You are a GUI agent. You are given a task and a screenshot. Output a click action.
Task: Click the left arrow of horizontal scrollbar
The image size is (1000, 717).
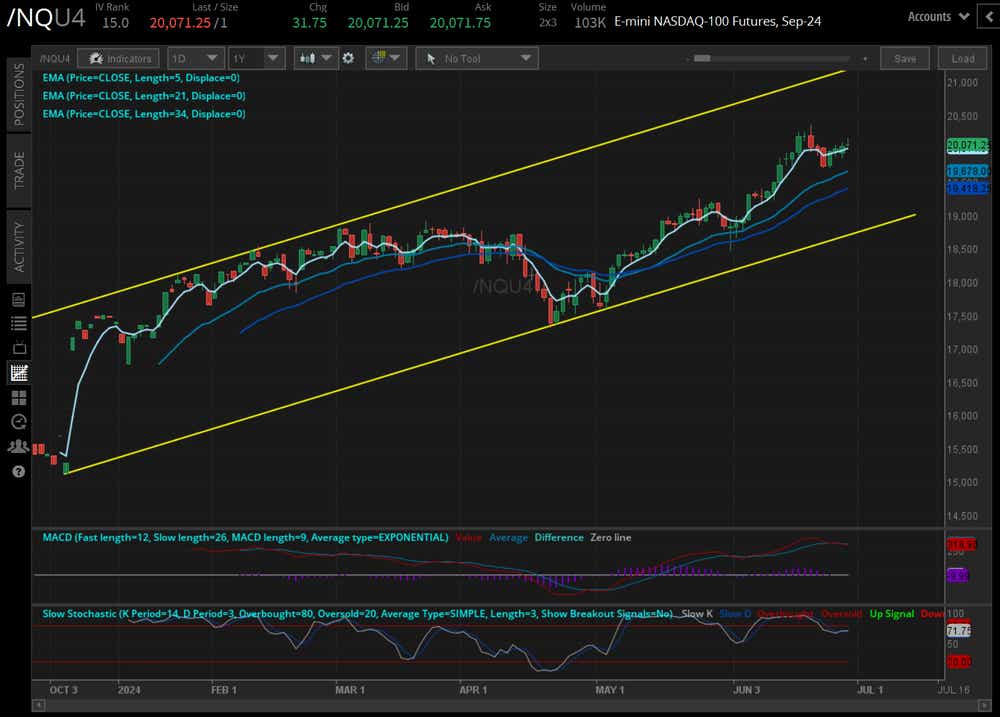tap(38, 705)
